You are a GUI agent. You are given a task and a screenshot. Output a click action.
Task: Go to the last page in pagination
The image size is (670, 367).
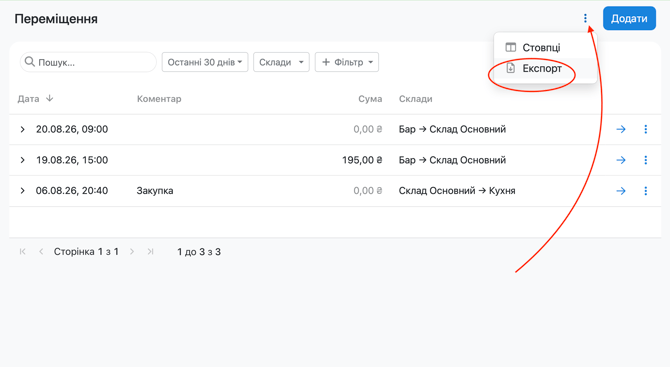point(150,252)
